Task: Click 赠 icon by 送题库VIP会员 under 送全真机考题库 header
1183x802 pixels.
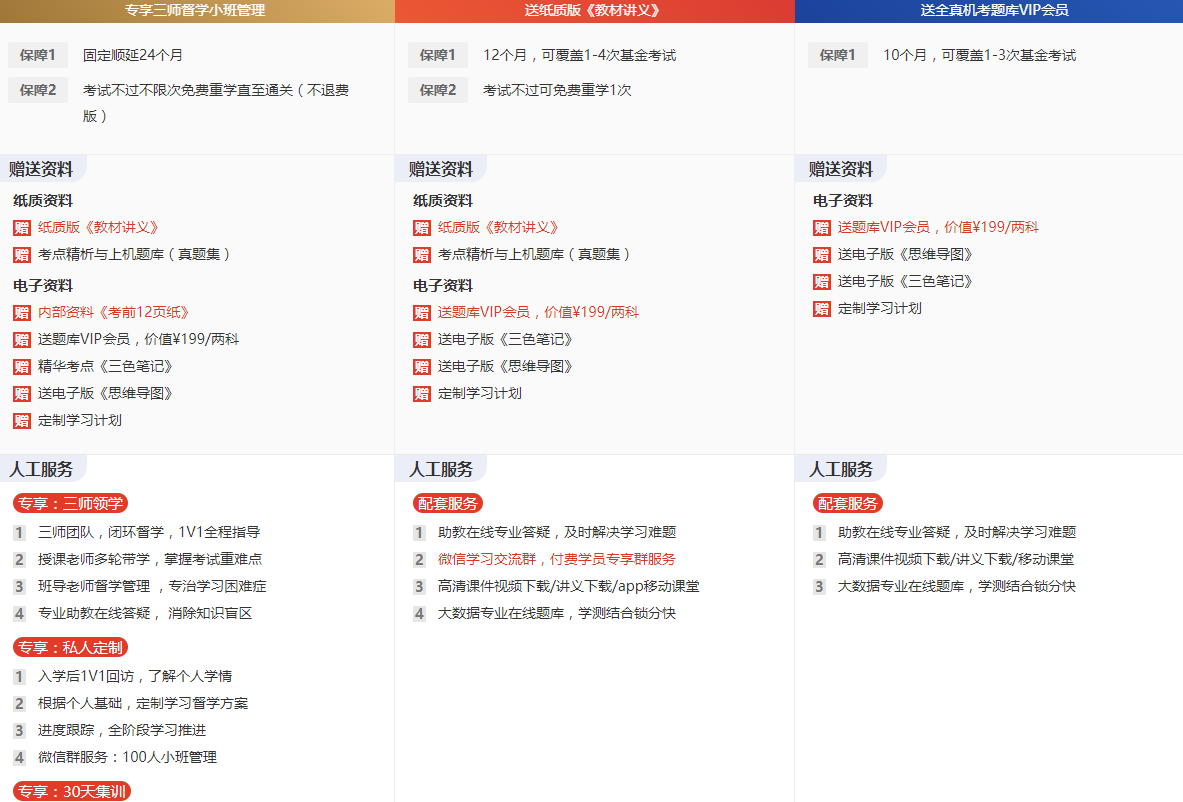Action: [x=822, y=228]
